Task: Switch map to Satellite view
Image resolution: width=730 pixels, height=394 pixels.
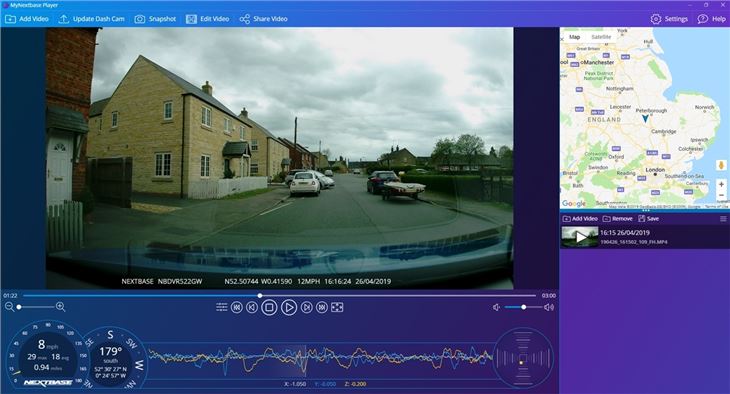Action: pyautogui.click(x=601, y=37)
